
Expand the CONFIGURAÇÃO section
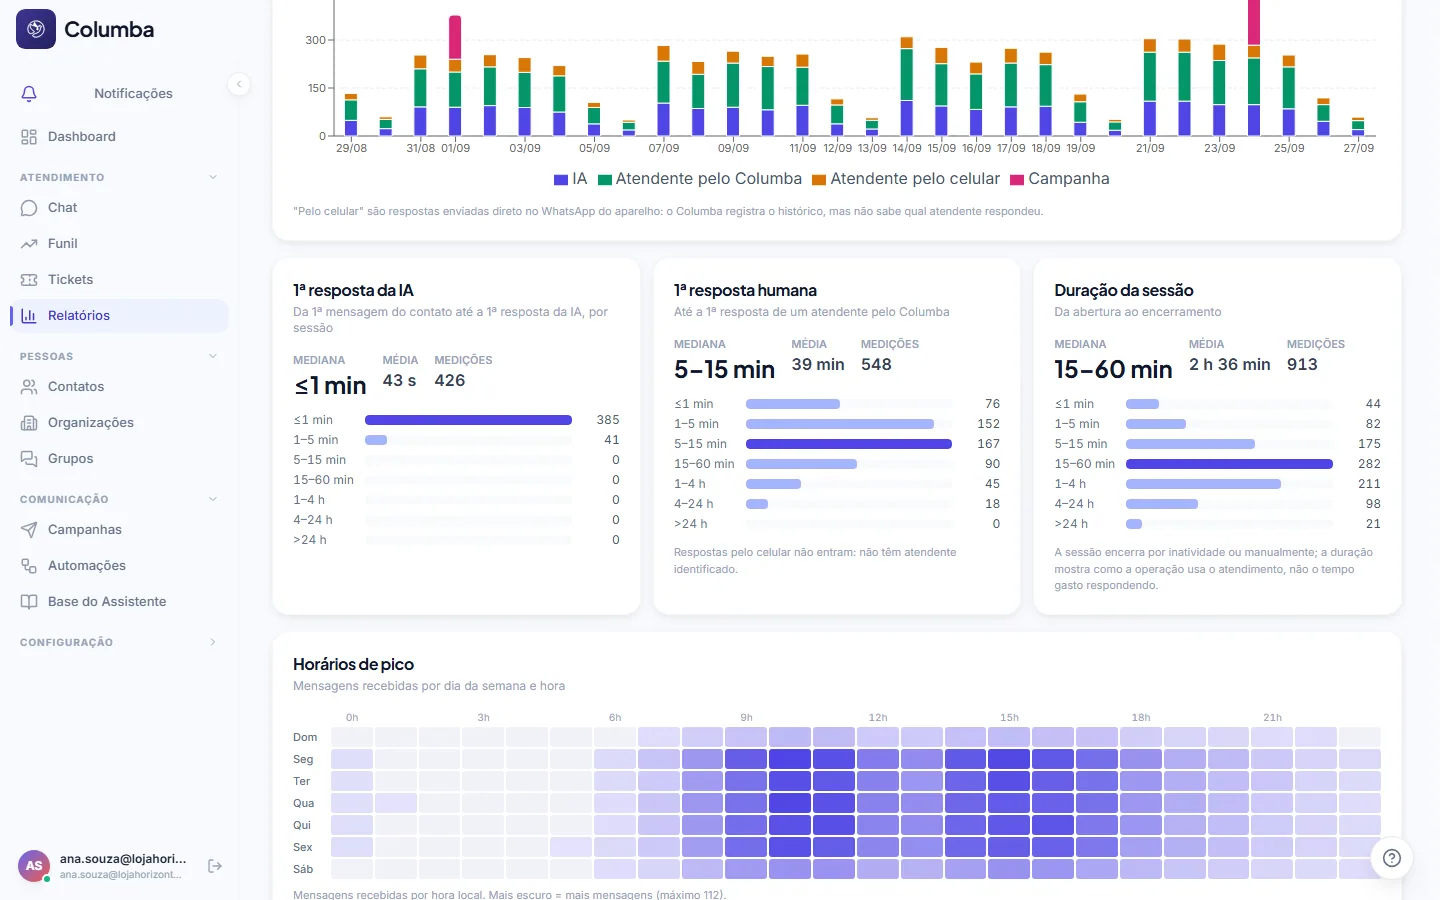213,642
